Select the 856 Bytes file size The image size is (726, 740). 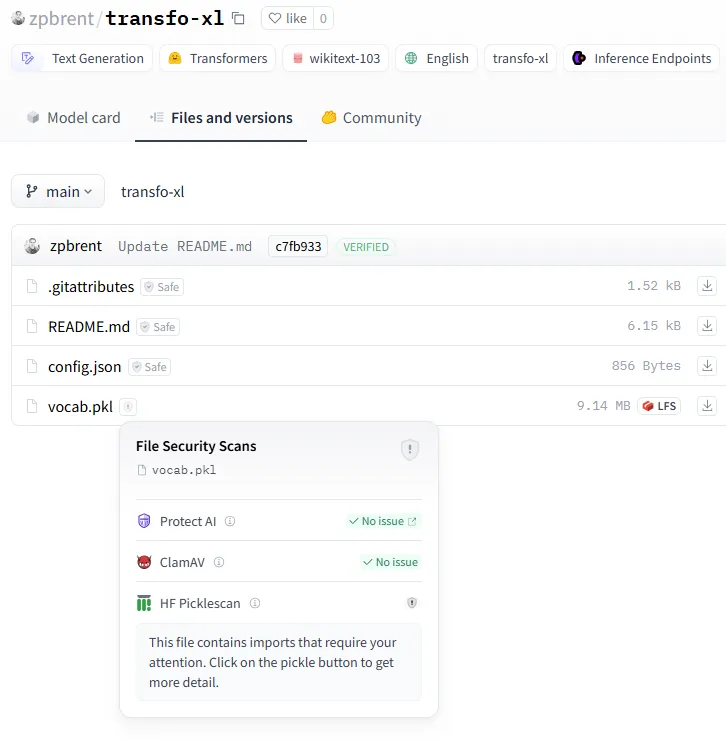[646, 366]
